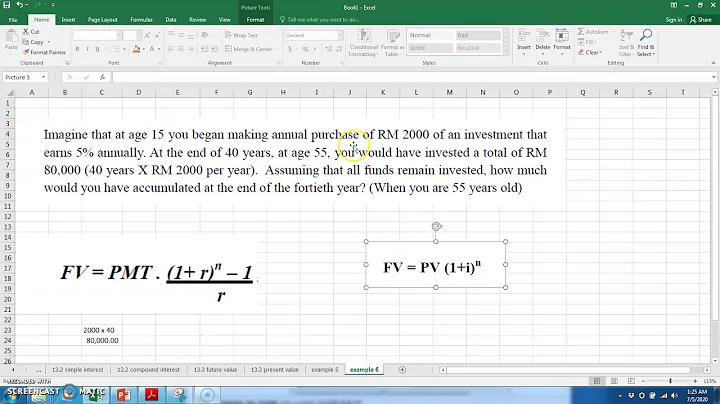Toggle Align Right

(191, 49)
